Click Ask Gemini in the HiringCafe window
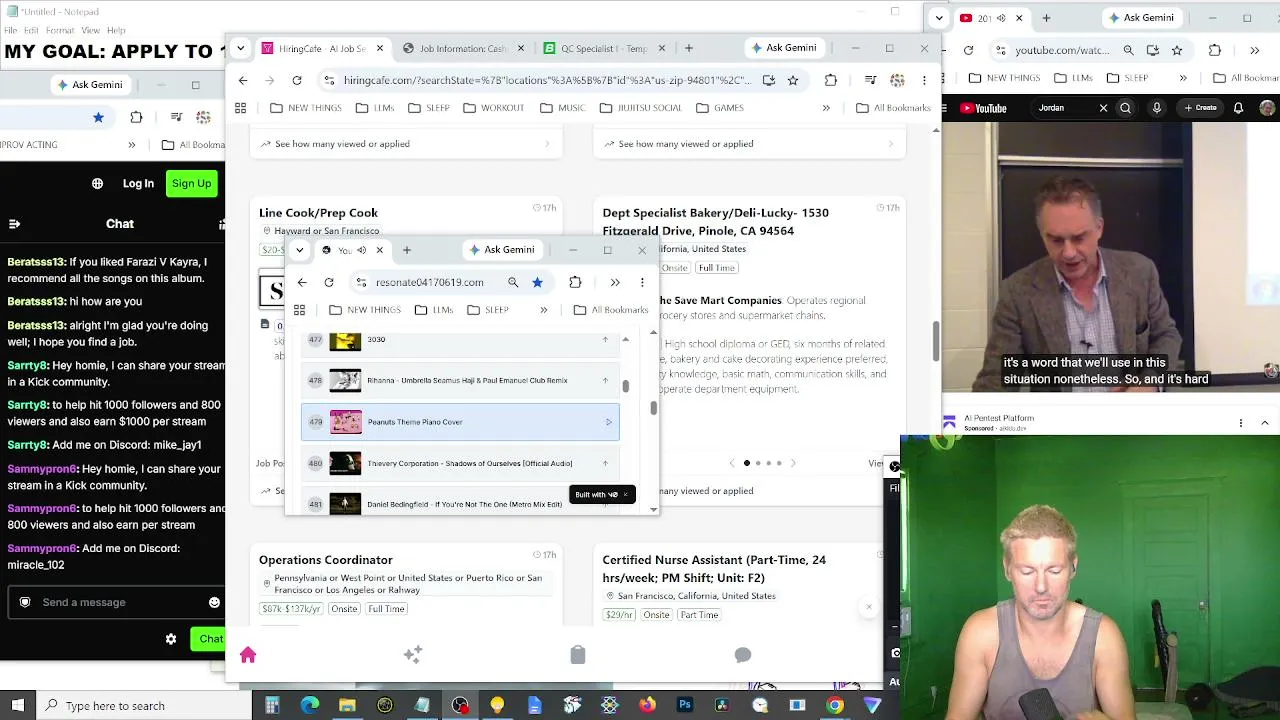1280x720 pixels. (x=783, y=48)
